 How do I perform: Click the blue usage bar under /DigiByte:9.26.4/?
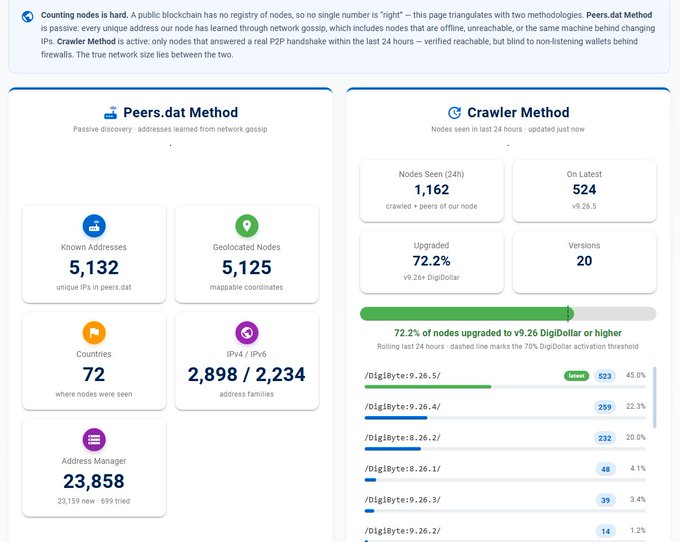tap(396, 418)
